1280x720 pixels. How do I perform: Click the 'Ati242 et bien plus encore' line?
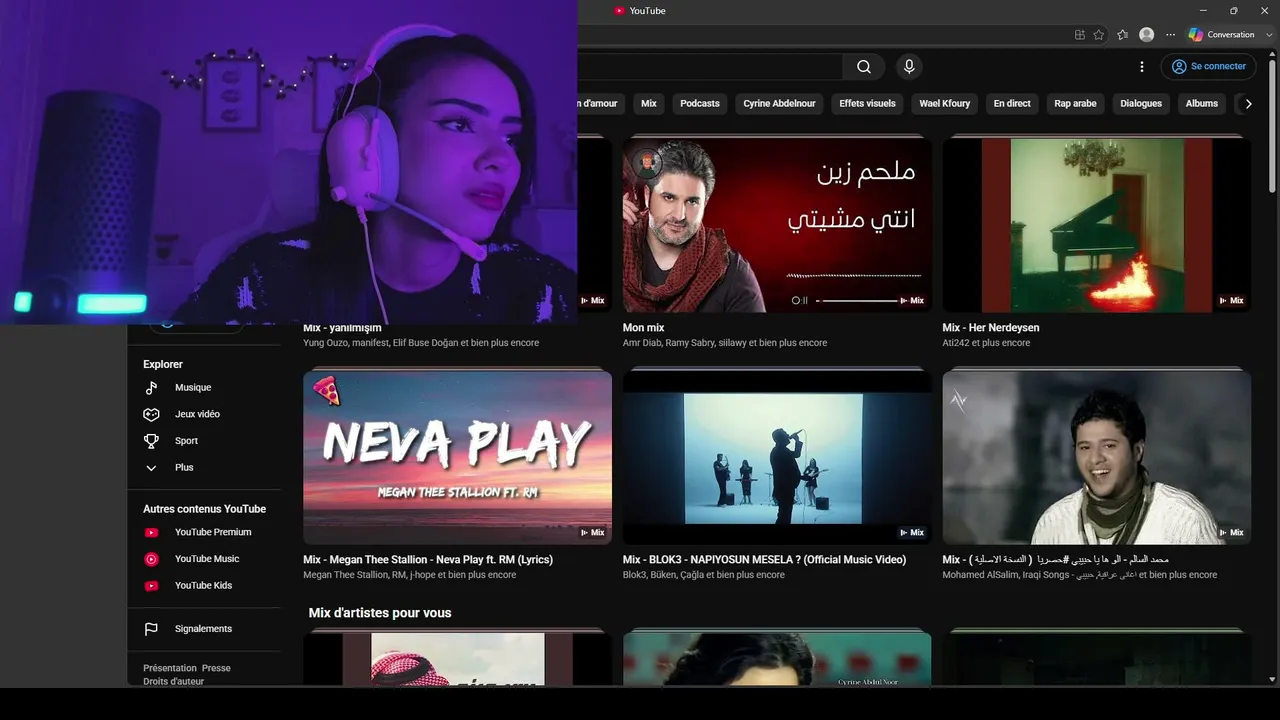click(986, 343)
